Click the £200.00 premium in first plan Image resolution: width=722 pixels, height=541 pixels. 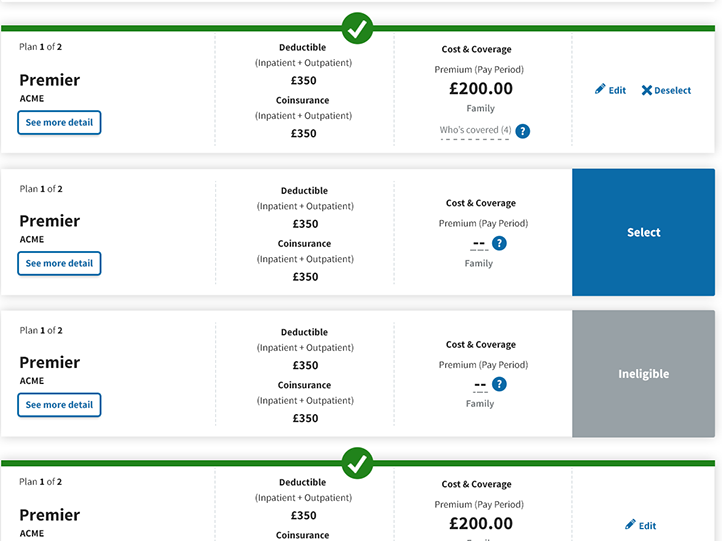[481, 88]
